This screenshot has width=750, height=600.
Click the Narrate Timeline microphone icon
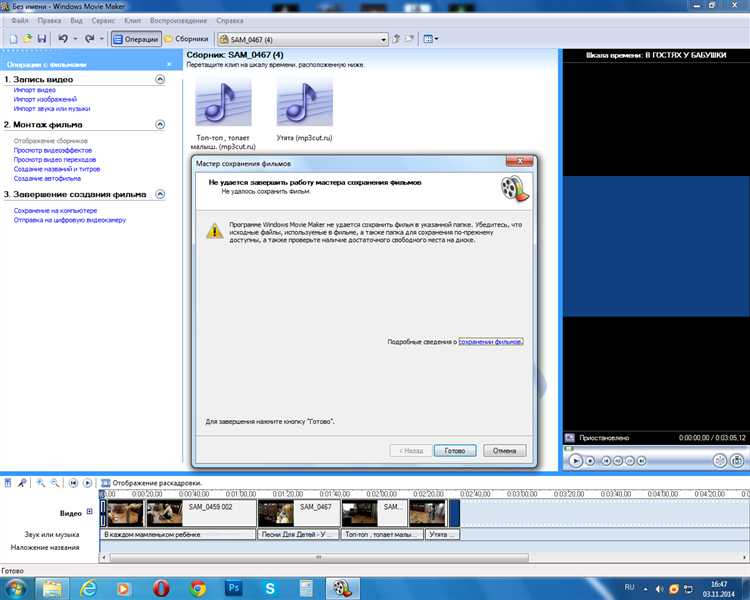coord(22,483)
